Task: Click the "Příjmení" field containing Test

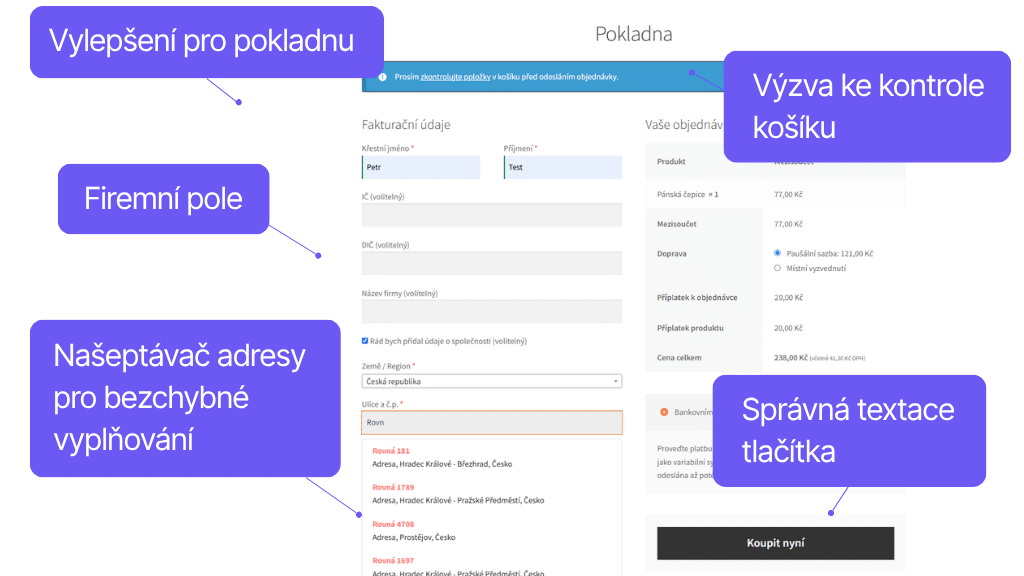Action: [x=562, y=167]
